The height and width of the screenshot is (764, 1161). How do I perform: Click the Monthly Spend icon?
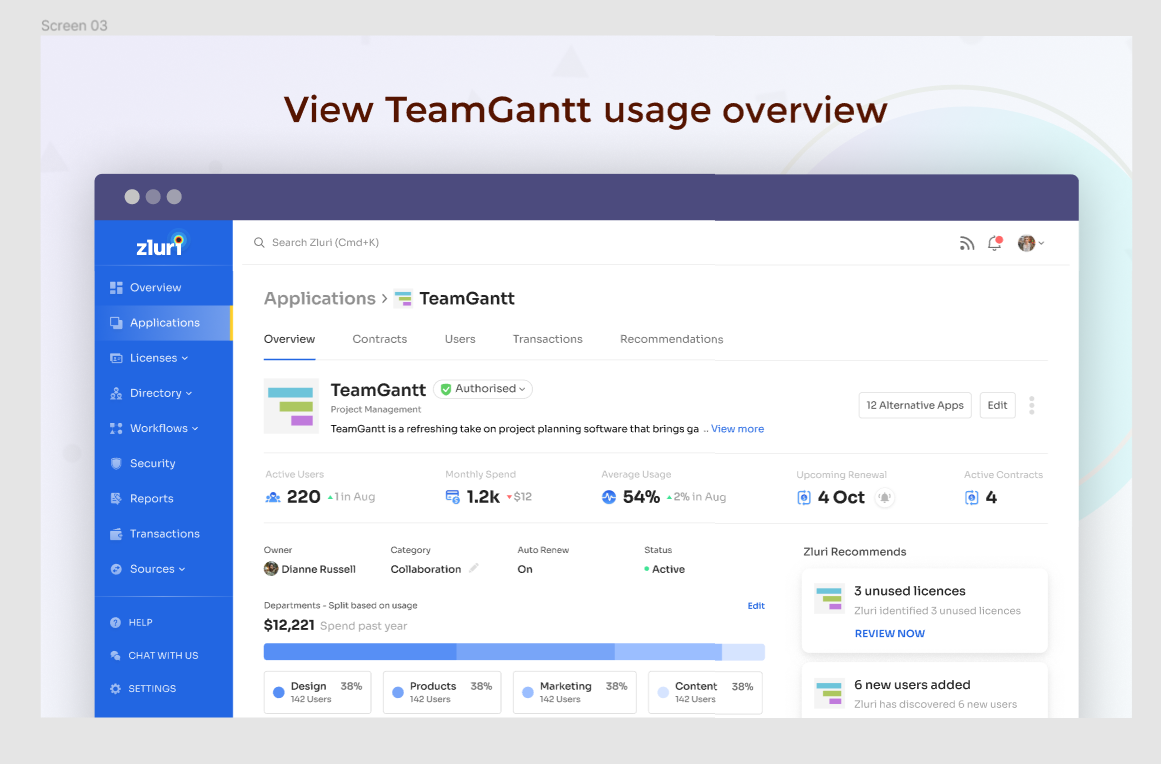pos(452,497)
